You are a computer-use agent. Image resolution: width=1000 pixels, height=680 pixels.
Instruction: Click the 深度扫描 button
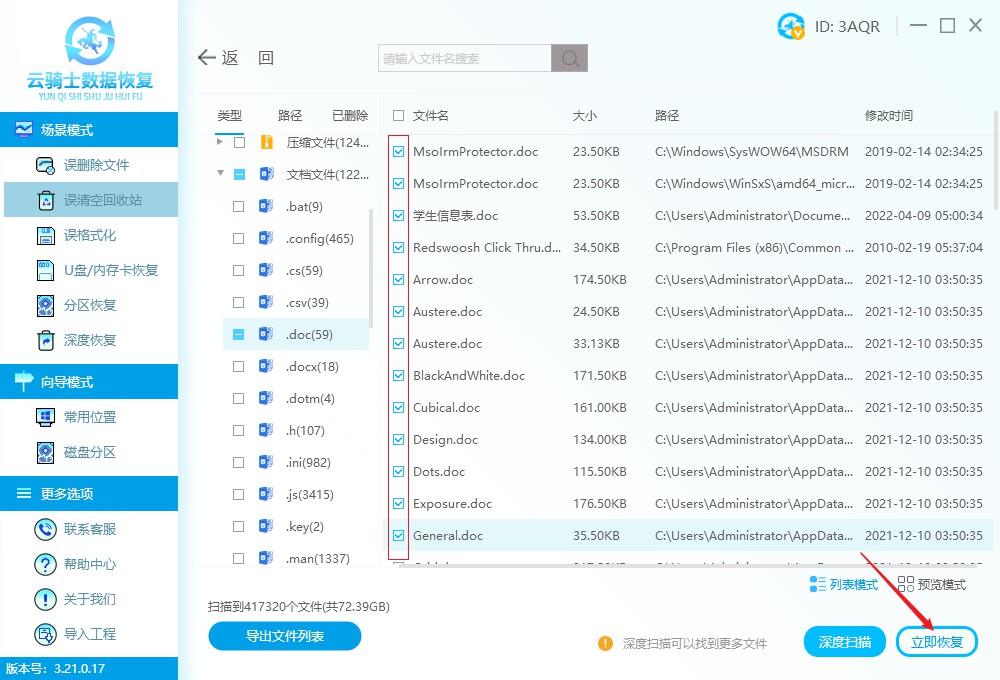(x=844, y=642)
